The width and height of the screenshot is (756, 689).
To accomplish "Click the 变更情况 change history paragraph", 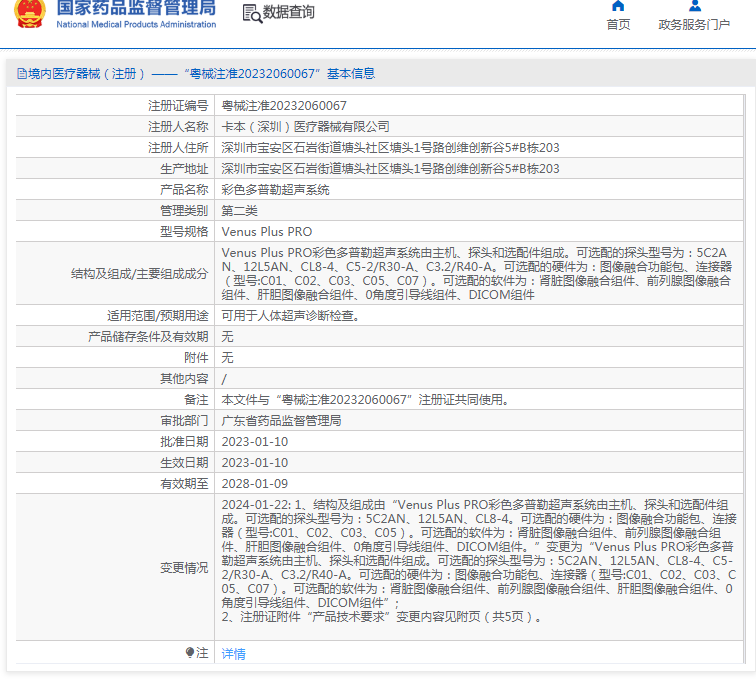I will tap(479, 561).
